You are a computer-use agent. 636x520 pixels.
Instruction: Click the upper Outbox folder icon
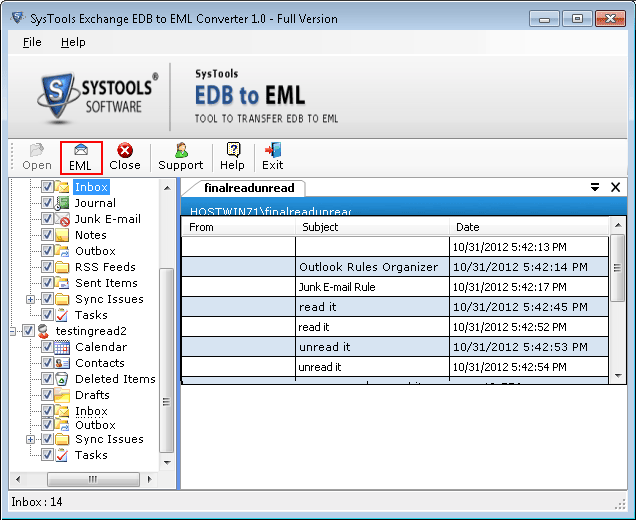(x=62, y=251)
